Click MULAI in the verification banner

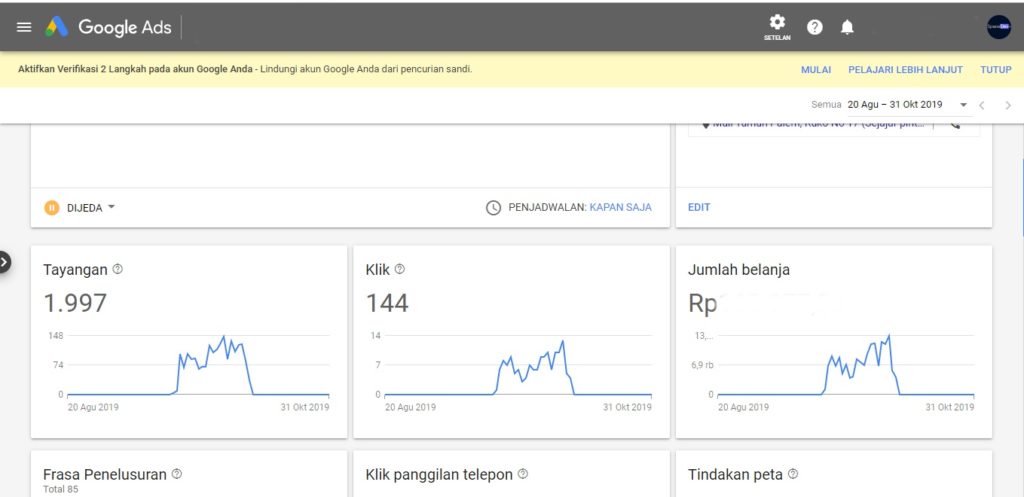click(816, 69)
